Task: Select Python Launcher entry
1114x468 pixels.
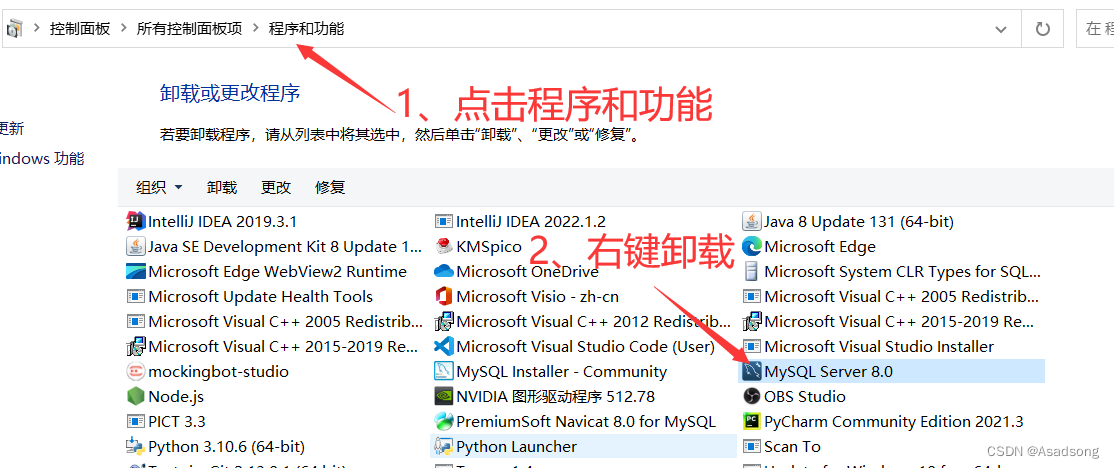Action: pyautogui.click(x=583, y=447)
